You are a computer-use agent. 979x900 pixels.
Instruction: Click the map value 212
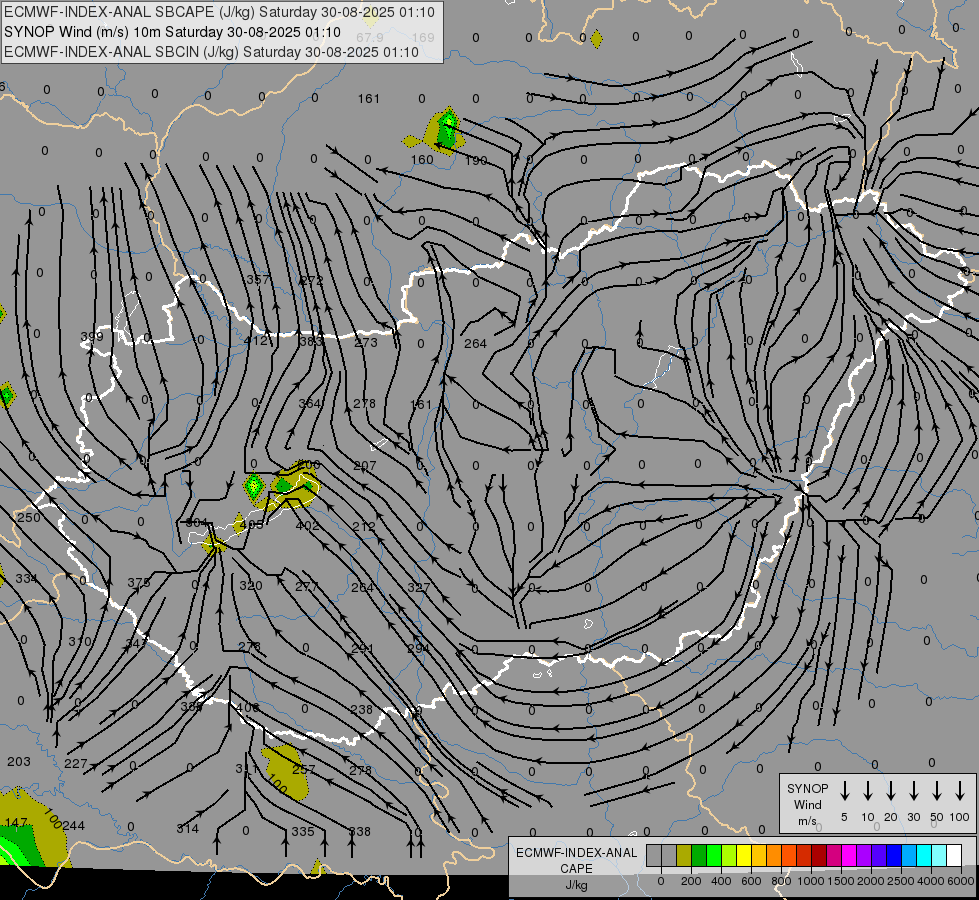tap(363, 527)
